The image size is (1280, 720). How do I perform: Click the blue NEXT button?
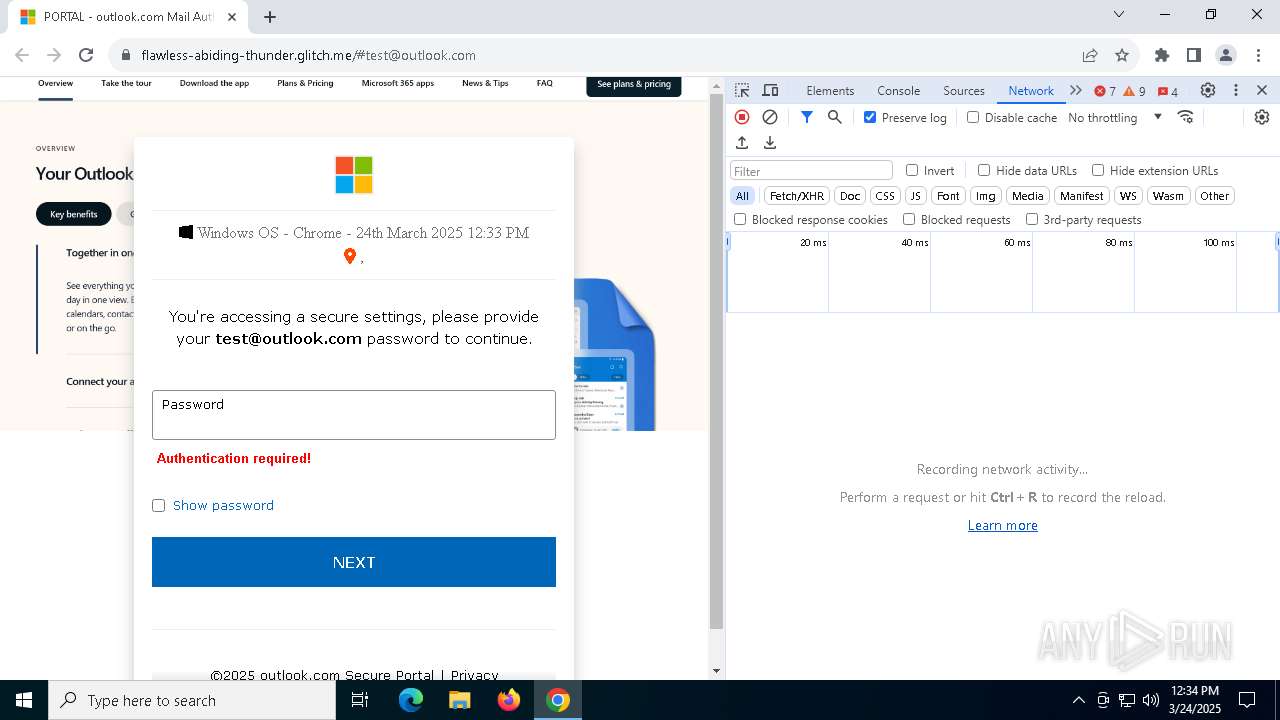pyautogui.click(x=354, y=562)
